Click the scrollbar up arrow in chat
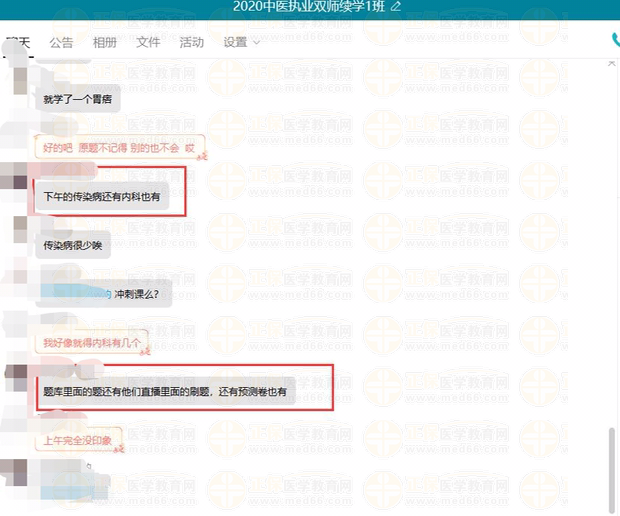The height and width of the screenshot is (516, 620). click(x=612, y=64)
